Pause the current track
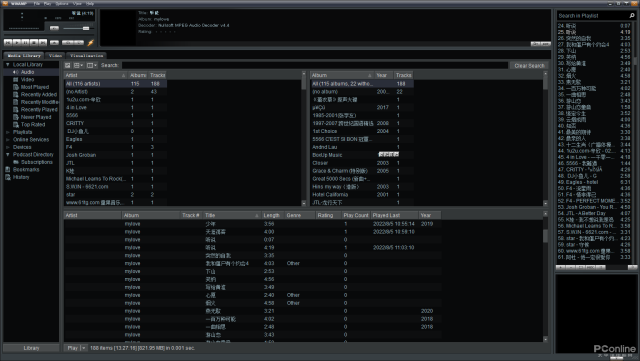Image resolution: width=640 pixels, height=361 pixels. pyautogui.click(x=25, y=42)
